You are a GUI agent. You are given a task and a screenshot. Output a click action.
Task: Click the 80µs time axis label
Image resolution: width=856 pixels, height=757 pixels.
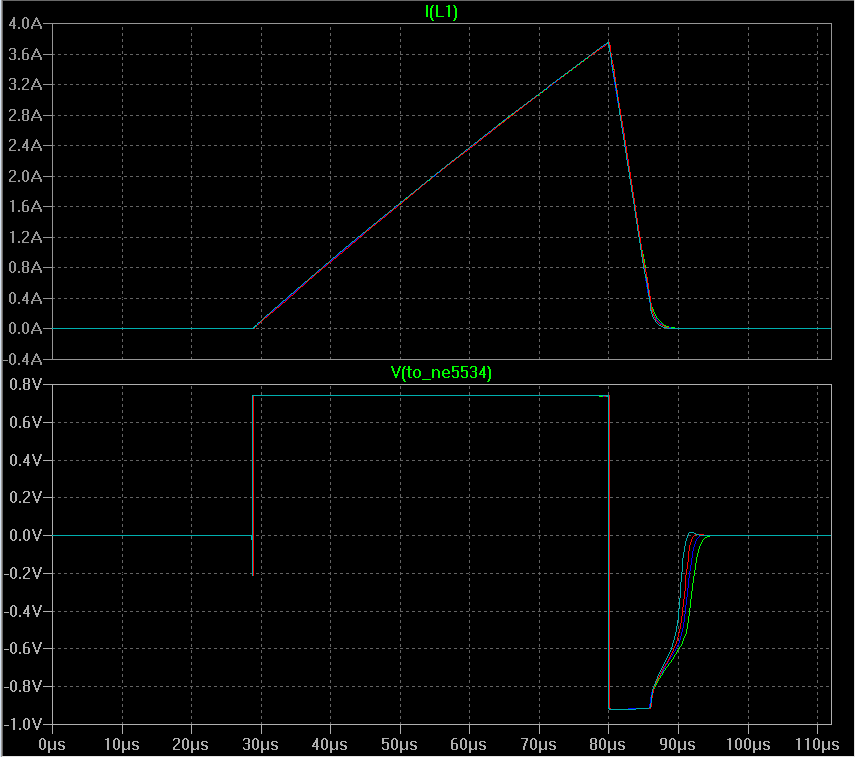pos(608,744)
